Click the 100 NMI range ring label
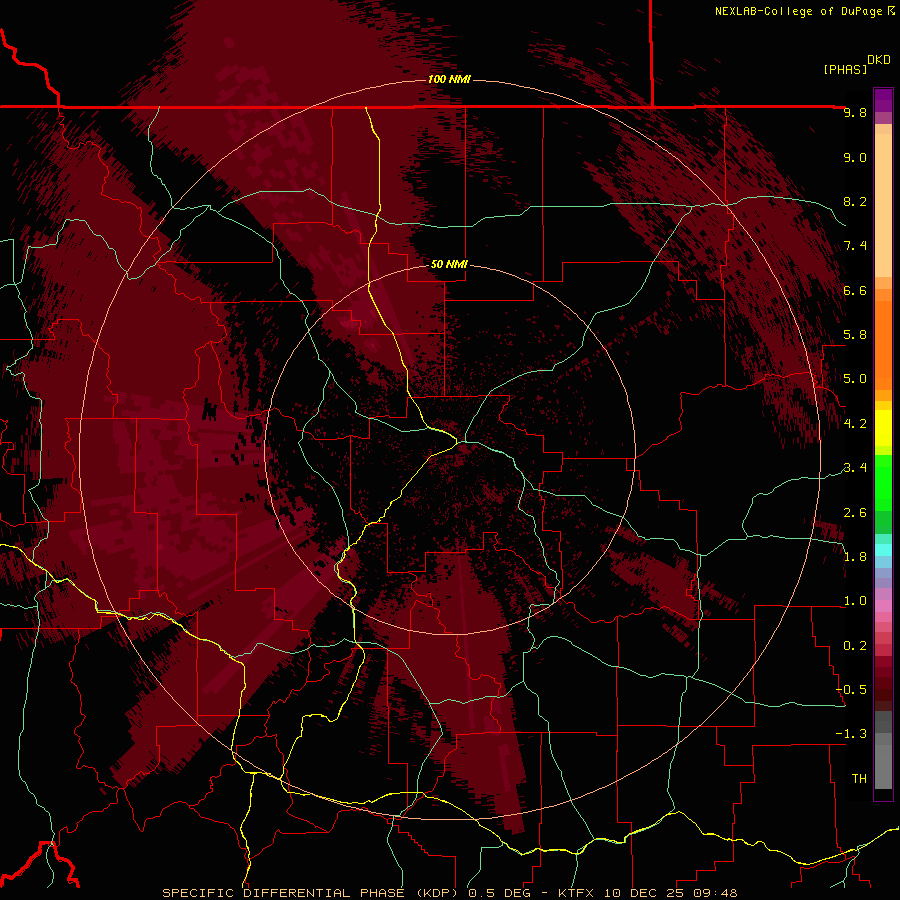The image size is (900, 900). 449,79
